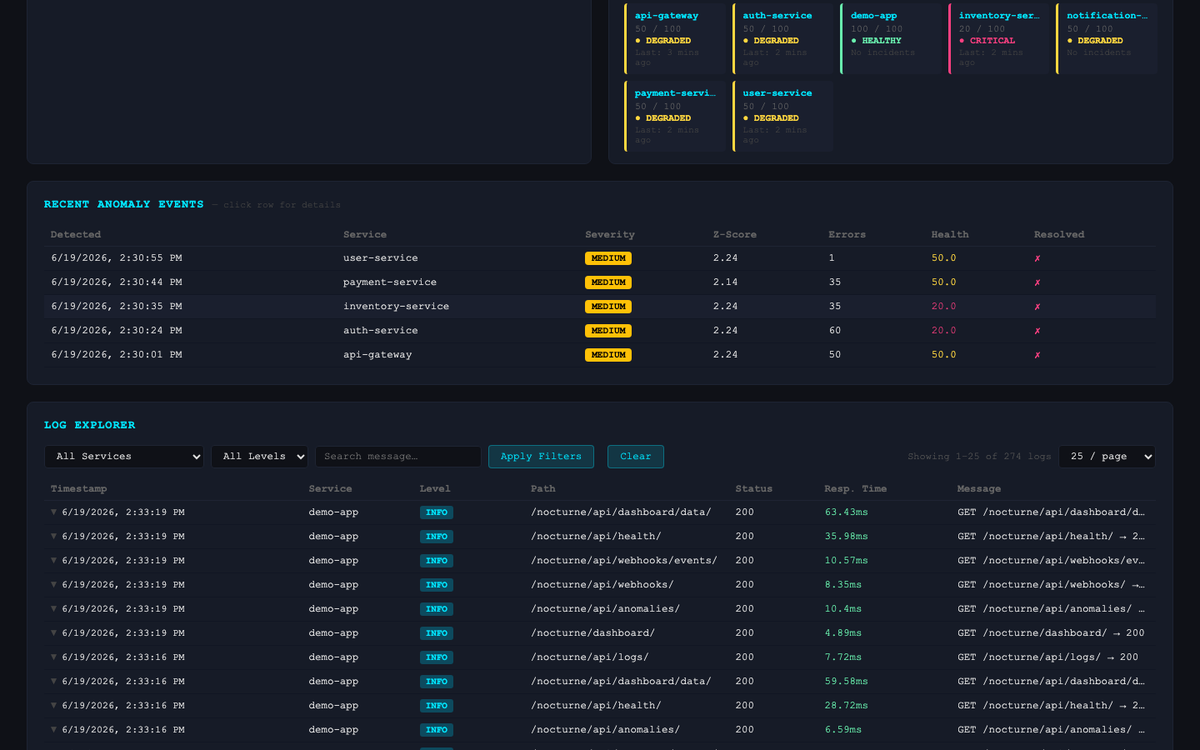The width and height of the screenshot is (1200, 750).
Task: Open the demo-app HEALTHY service card
Action: click(891, 38)
